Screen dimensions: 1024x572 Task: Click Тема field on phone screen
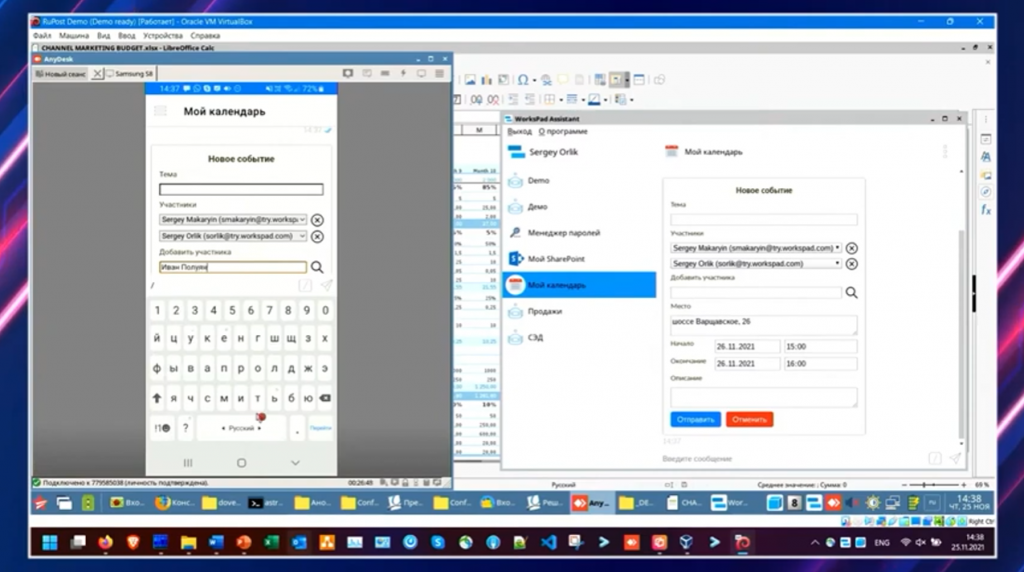click(241, 189)
